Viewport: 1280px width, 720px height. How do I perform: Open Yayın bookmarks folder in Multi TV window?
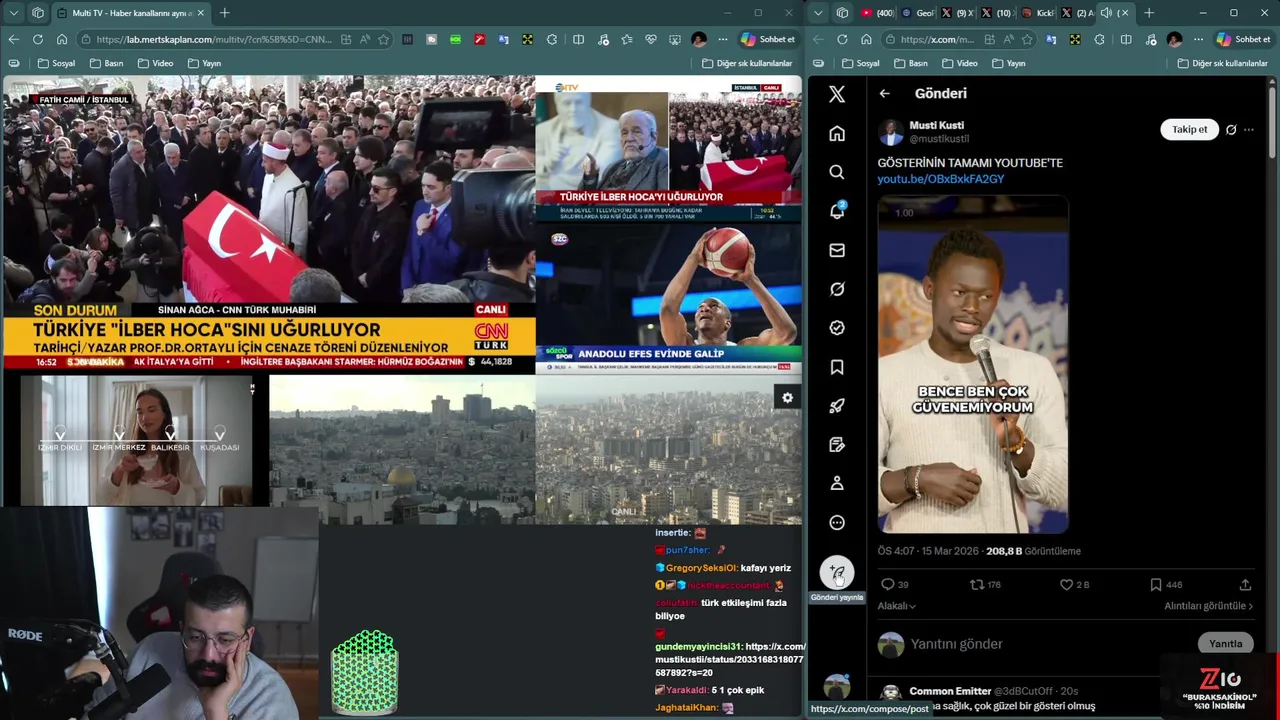[203, 63]
